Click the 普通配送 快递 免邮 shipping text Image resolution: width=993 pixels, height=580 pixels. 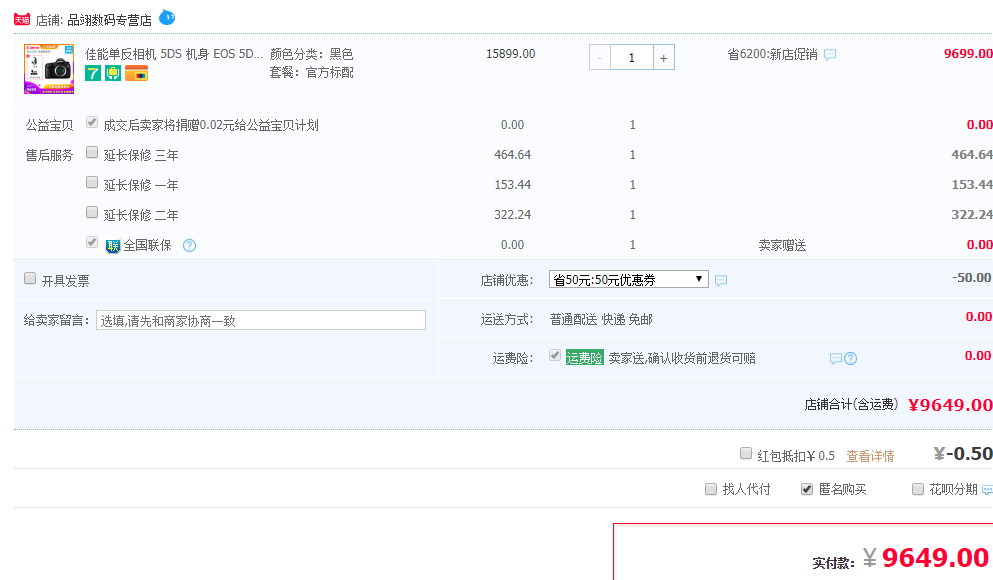click(601, 320)
